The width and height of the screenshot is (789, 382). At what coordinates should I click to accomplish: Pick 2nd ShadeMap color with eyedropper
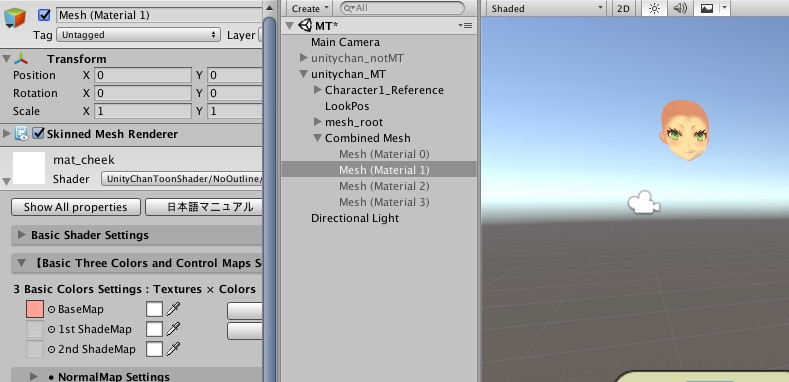point(173,349)
